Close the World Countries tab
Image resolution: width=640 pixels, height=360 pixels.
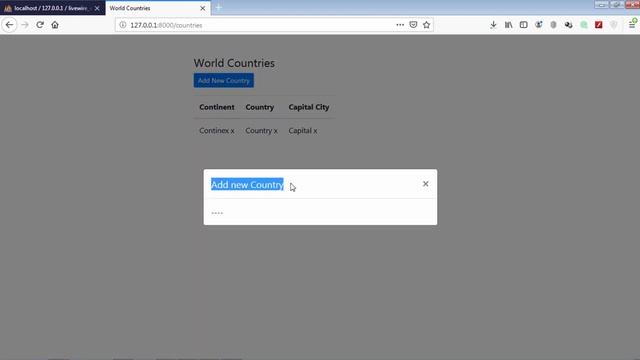tap(202, 8)
